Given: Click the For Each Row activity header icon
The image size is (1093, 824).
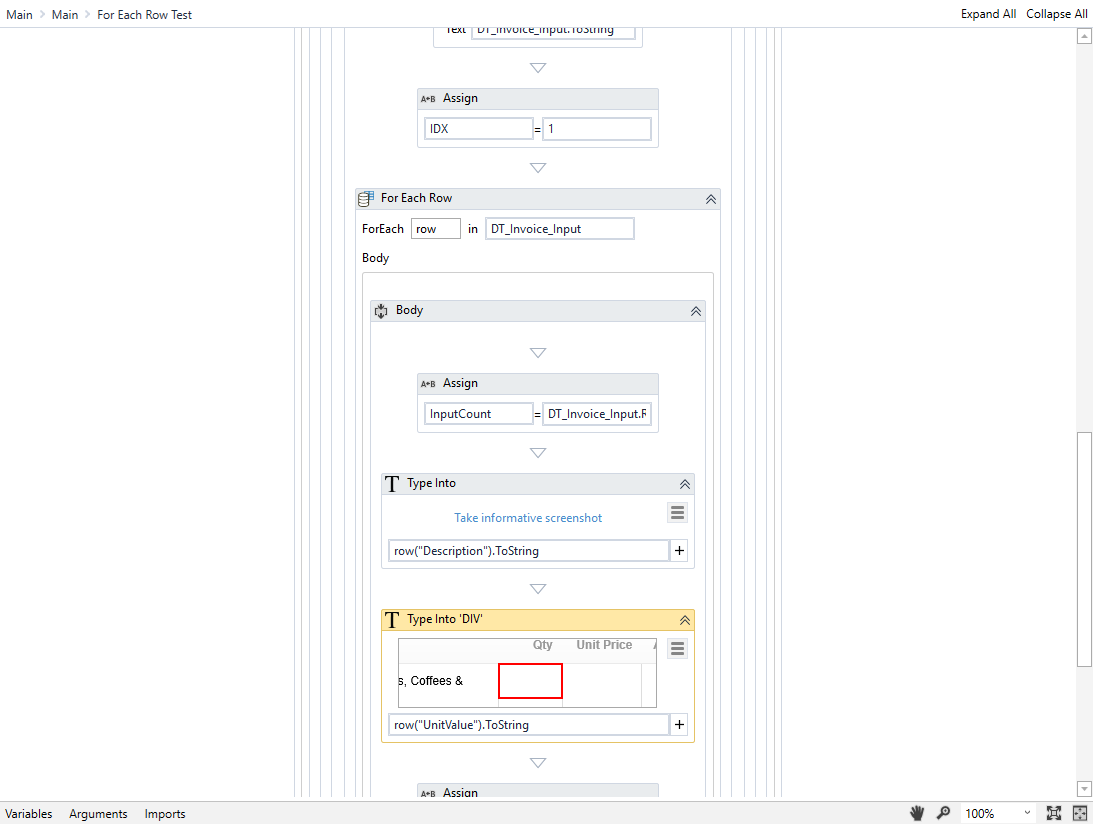Looking at the screenshot, I should [x=366, y=198].
